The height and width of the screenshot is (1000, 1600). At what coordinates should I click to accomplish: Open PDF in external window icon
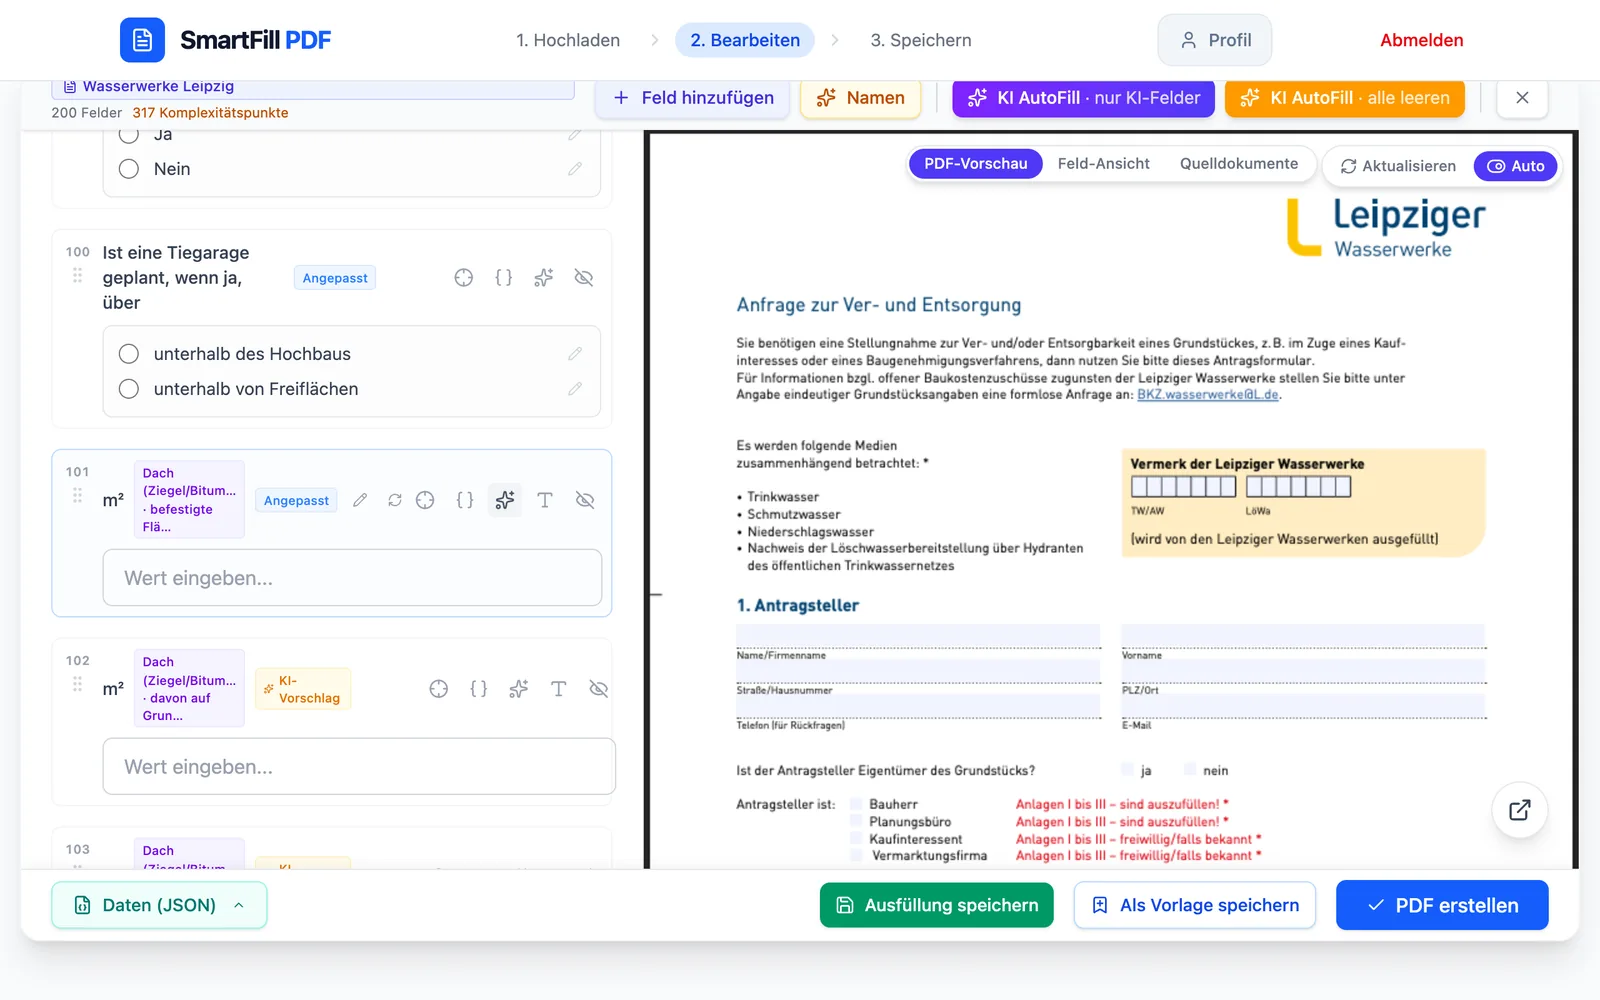(1520, 810)
